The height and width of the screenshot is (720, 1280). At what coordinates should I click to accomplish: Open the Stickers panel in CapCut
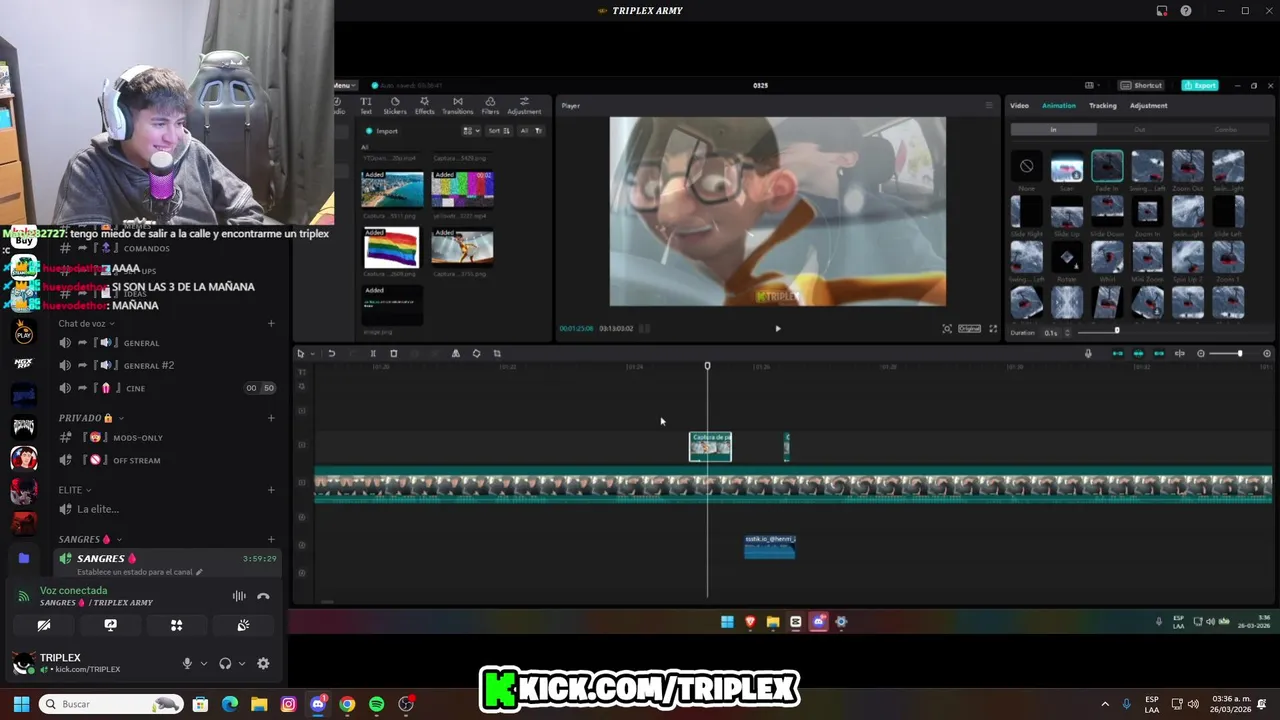click(395, 105)
